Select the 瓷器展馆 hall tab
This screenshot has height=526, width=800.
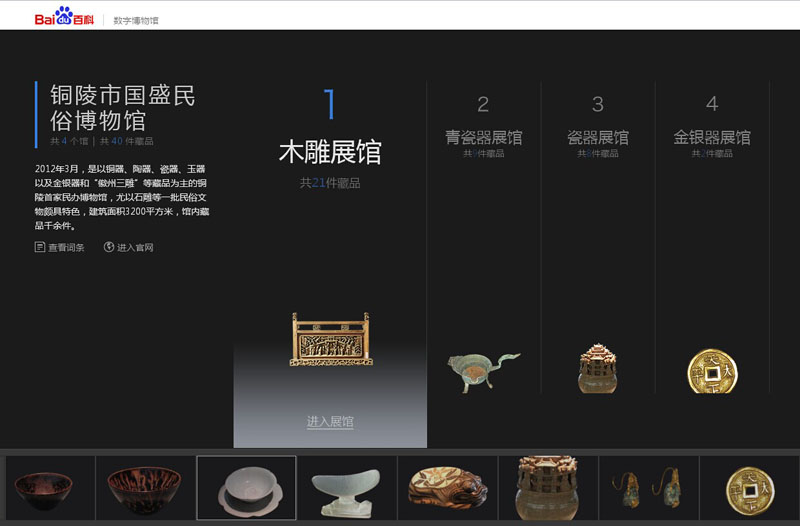[x=598, y=137]
